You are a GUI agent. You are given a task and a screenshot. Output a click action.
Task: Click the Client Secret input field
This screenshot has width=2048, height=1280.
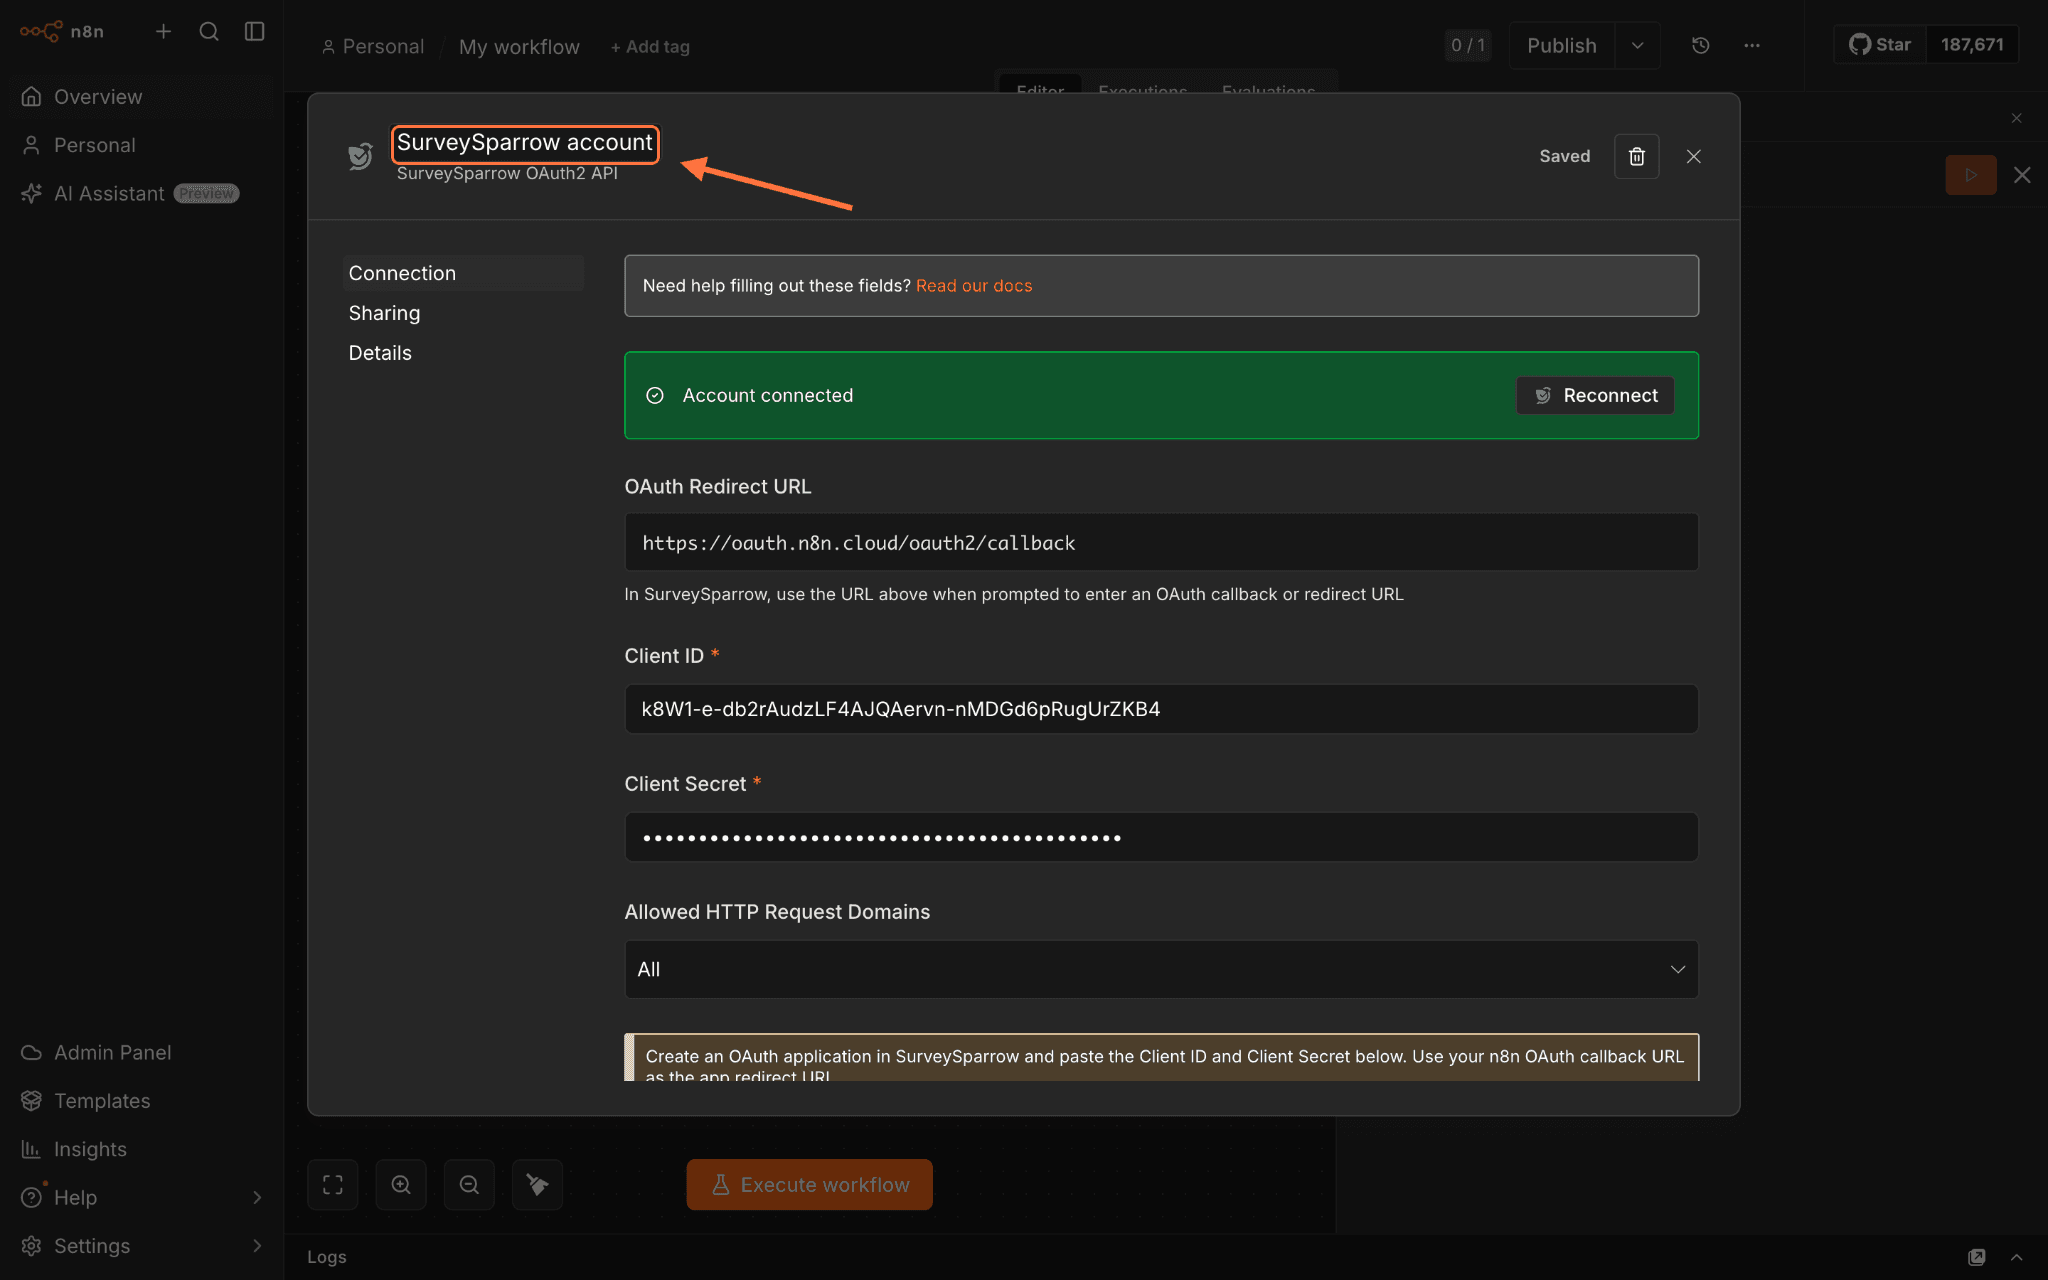point(1161,837)
